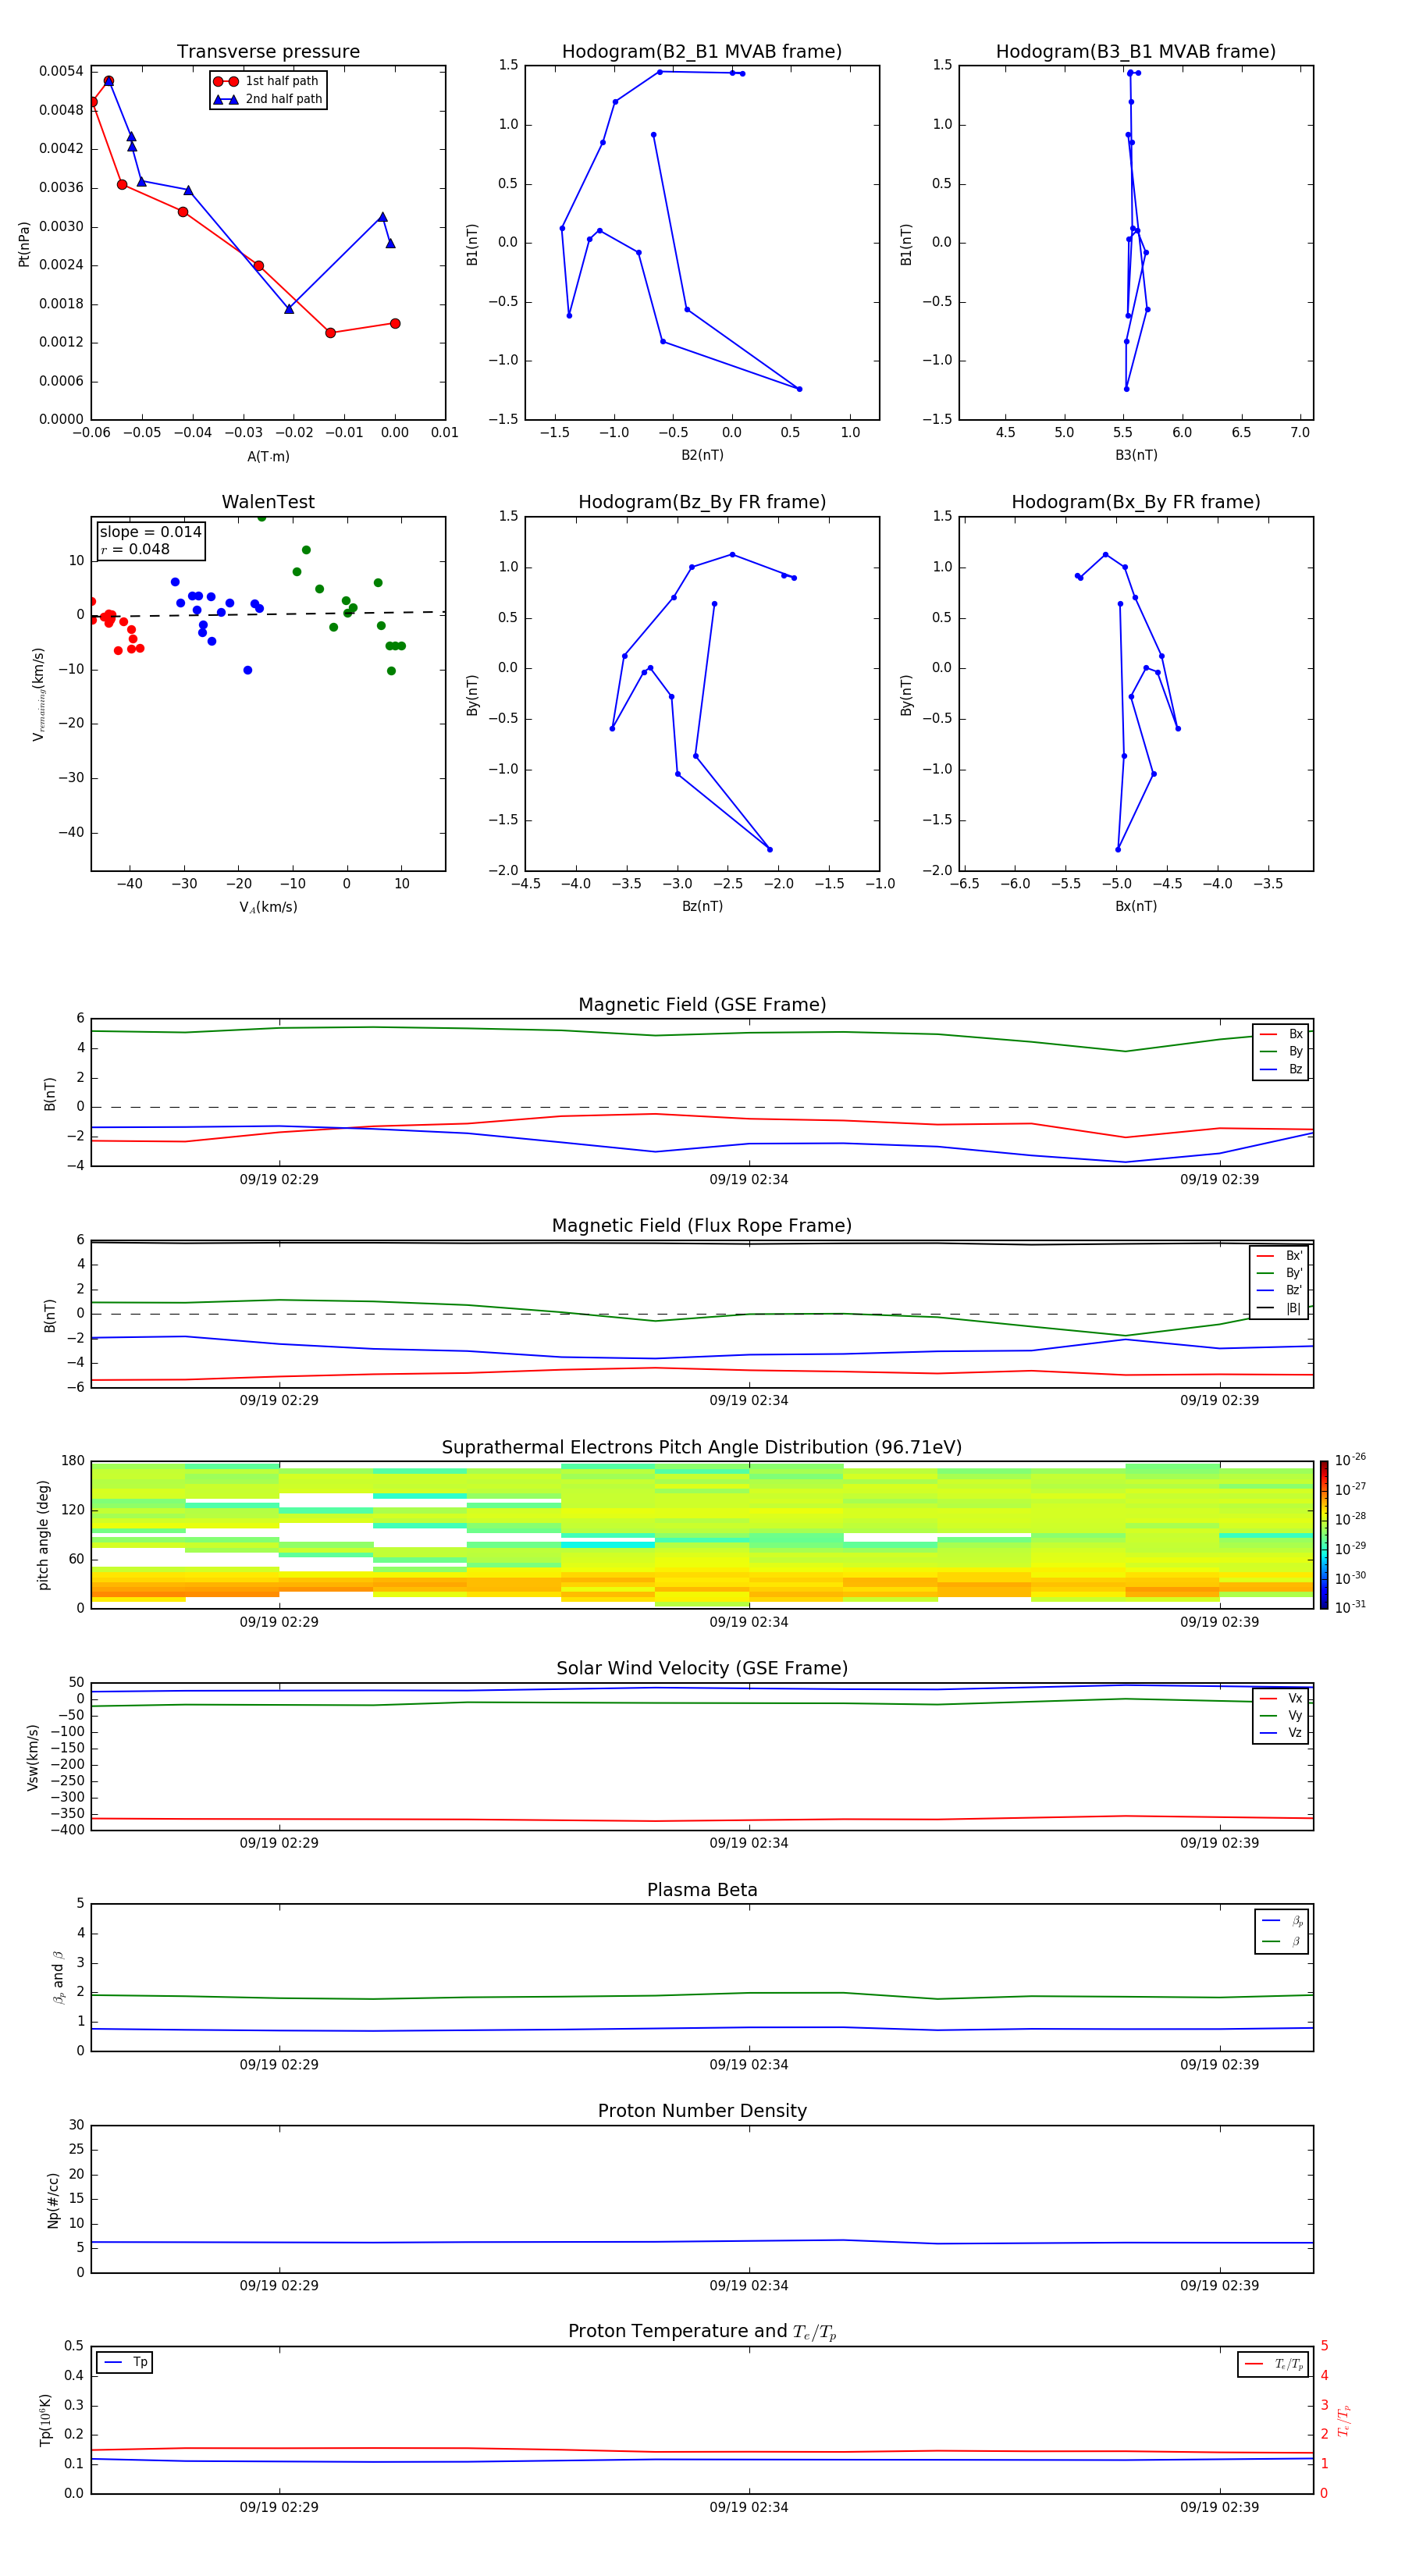Click the "Bz(nT)" x-axis label
The image size is (1405, 2576).
(x=702, y=906)
